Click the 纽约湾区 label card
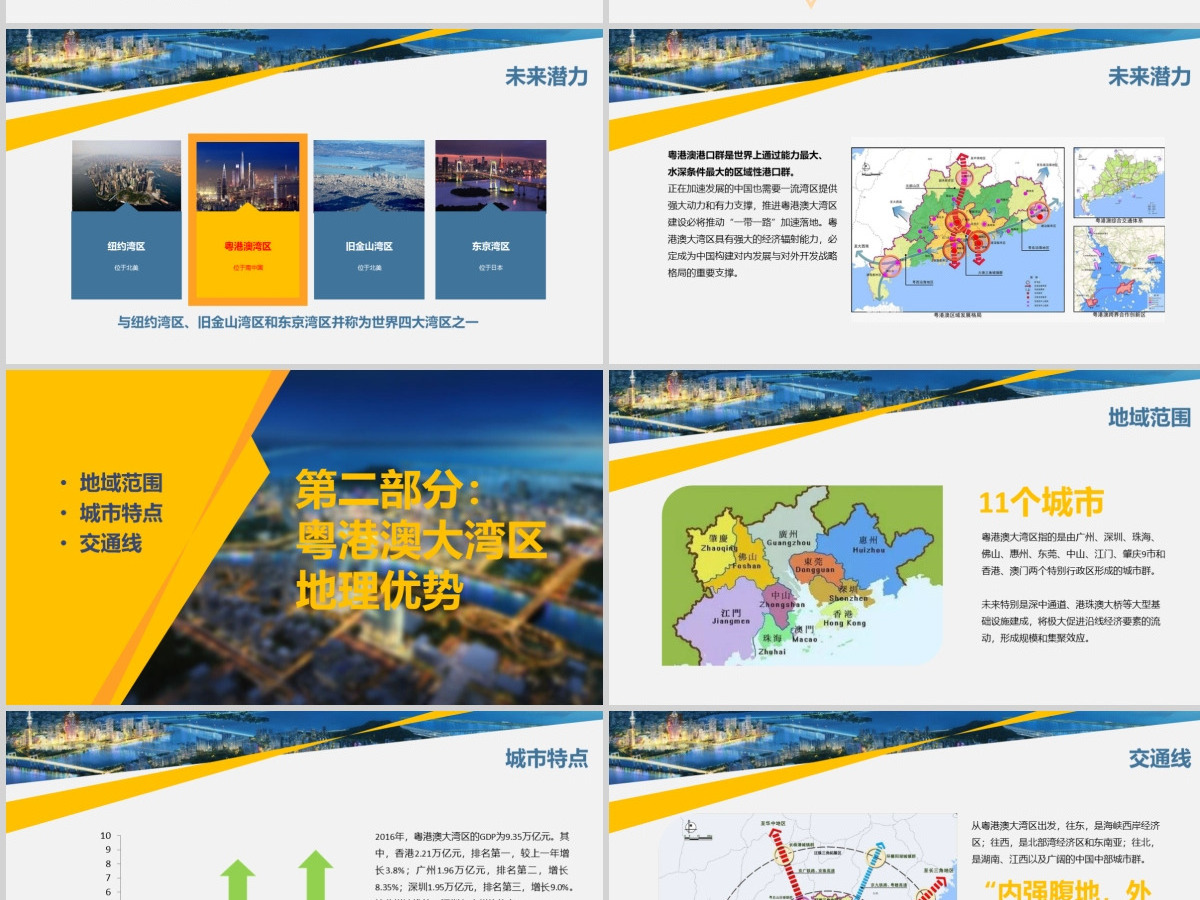This screenshot has width=1200, height=900. point(126,255)
